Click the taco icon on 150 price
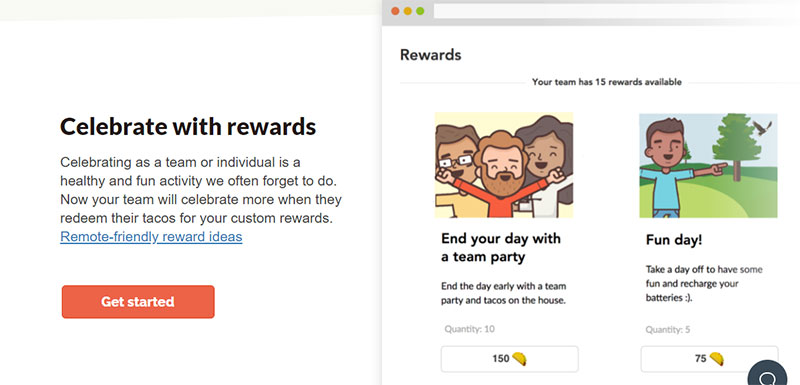Screen dimensions: 800x385 [x=519, y=359]
